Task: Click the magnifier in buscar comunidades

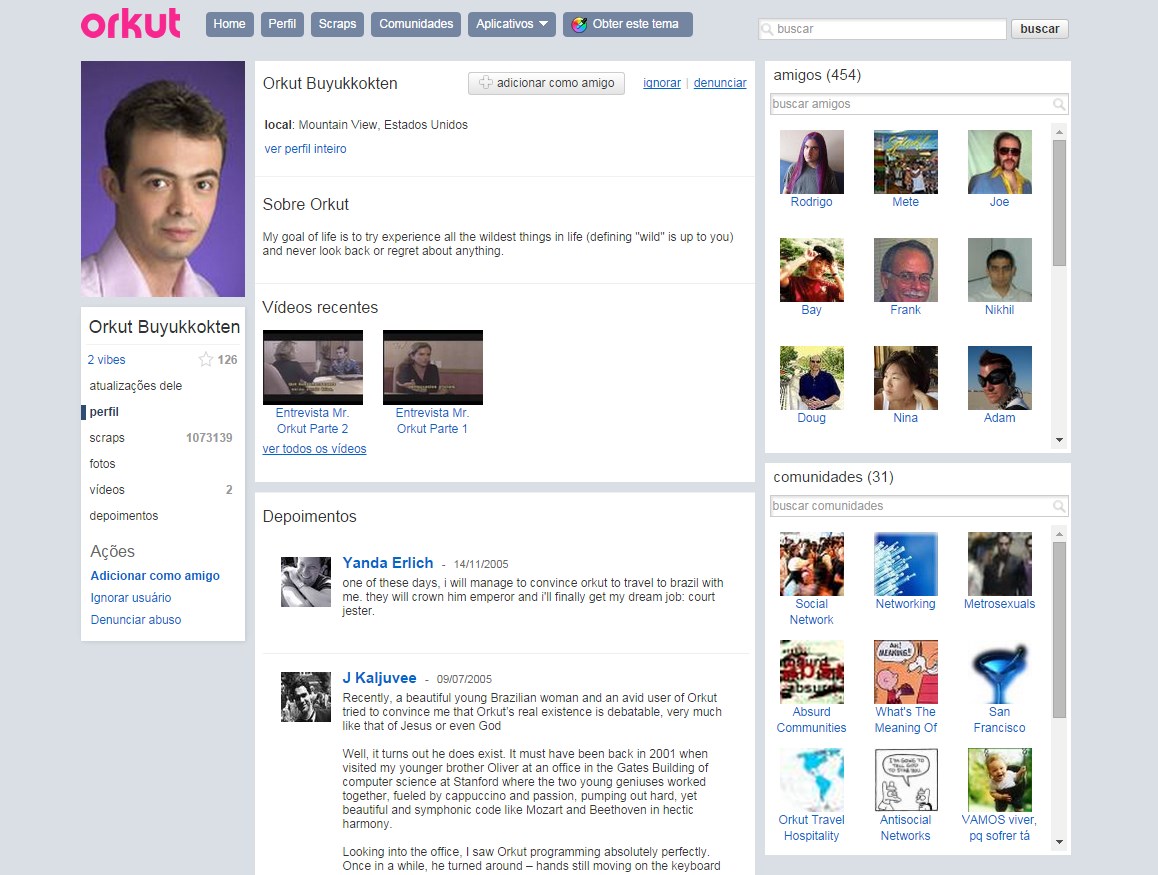Action: pos(1058,506)
